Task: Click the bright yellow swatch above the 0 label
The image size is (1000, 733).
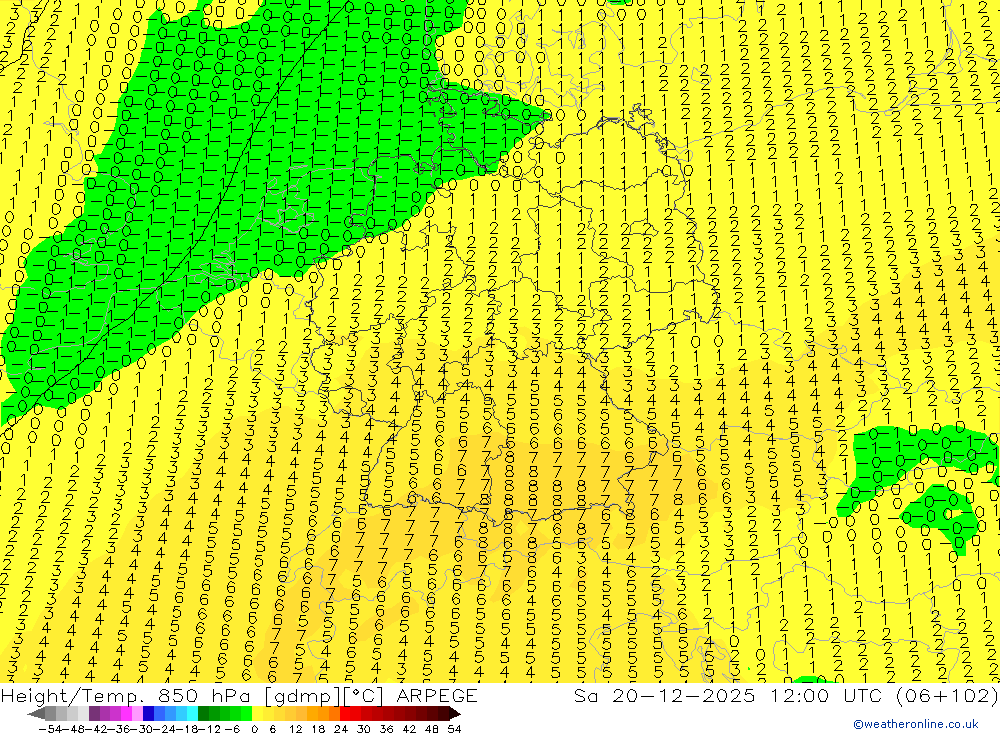Action: (x=257, y=714)
